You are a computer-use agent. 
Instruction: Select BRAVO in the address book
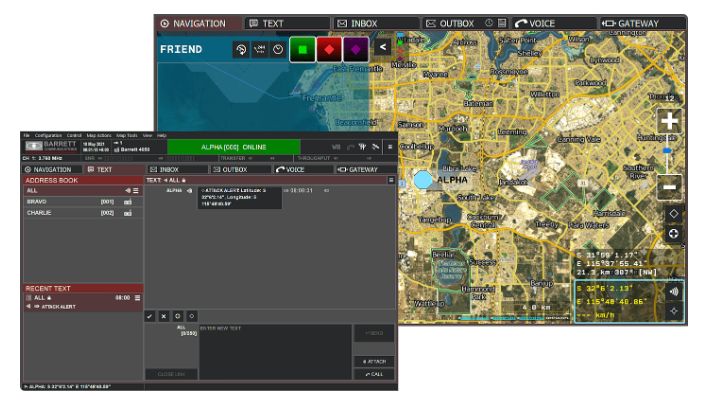pyautogui.click(x=38, y=201)
